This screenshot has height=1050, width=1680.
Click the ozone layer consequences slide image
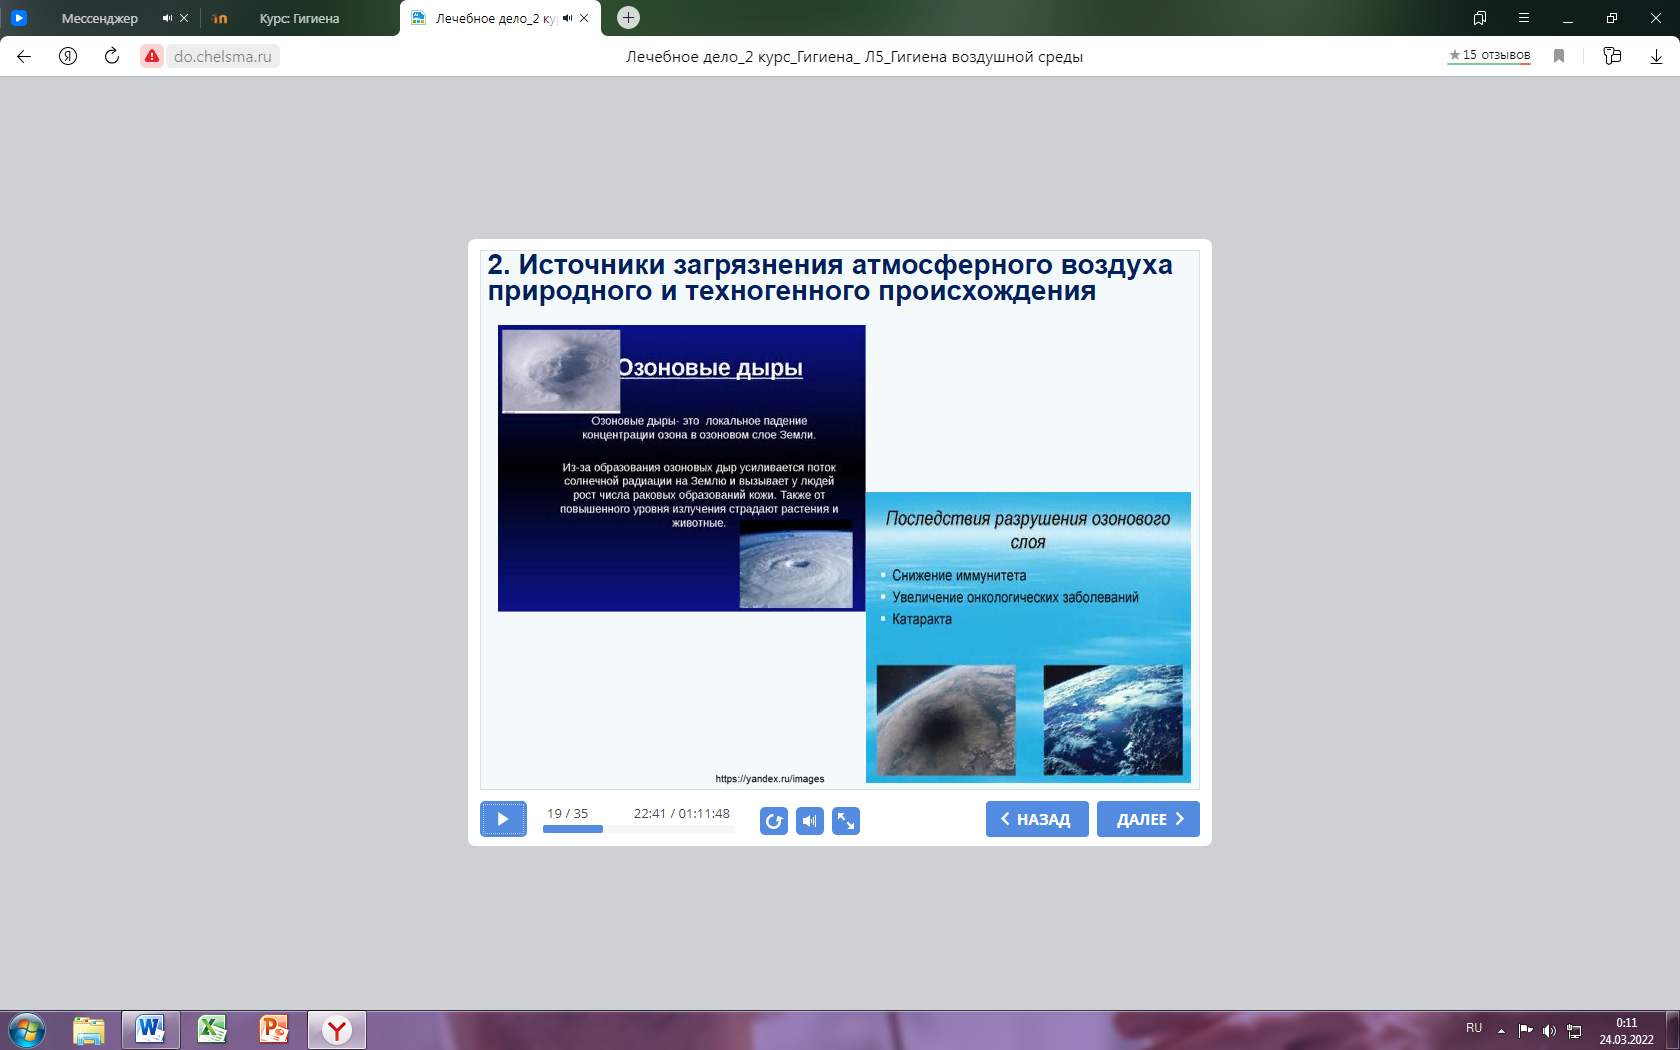click(x=1028, y=637)
